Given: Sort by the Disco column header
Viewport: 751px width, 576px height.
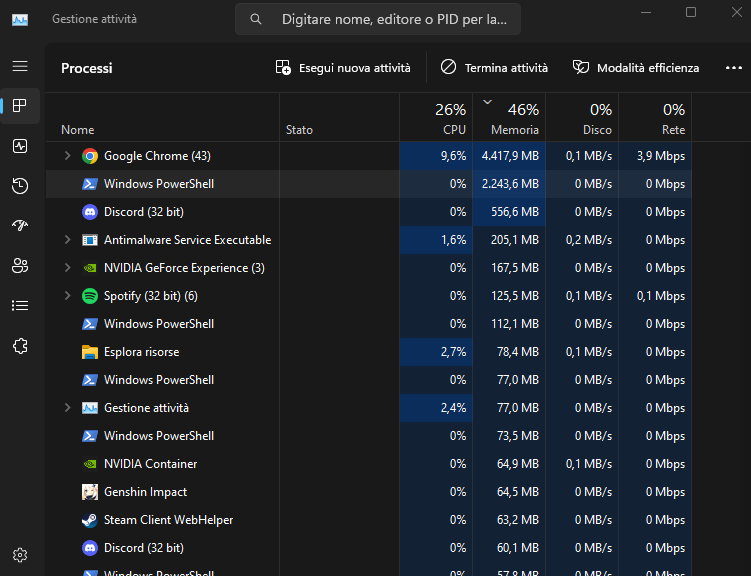Looking at the screenshot, I should coord(582,118).
